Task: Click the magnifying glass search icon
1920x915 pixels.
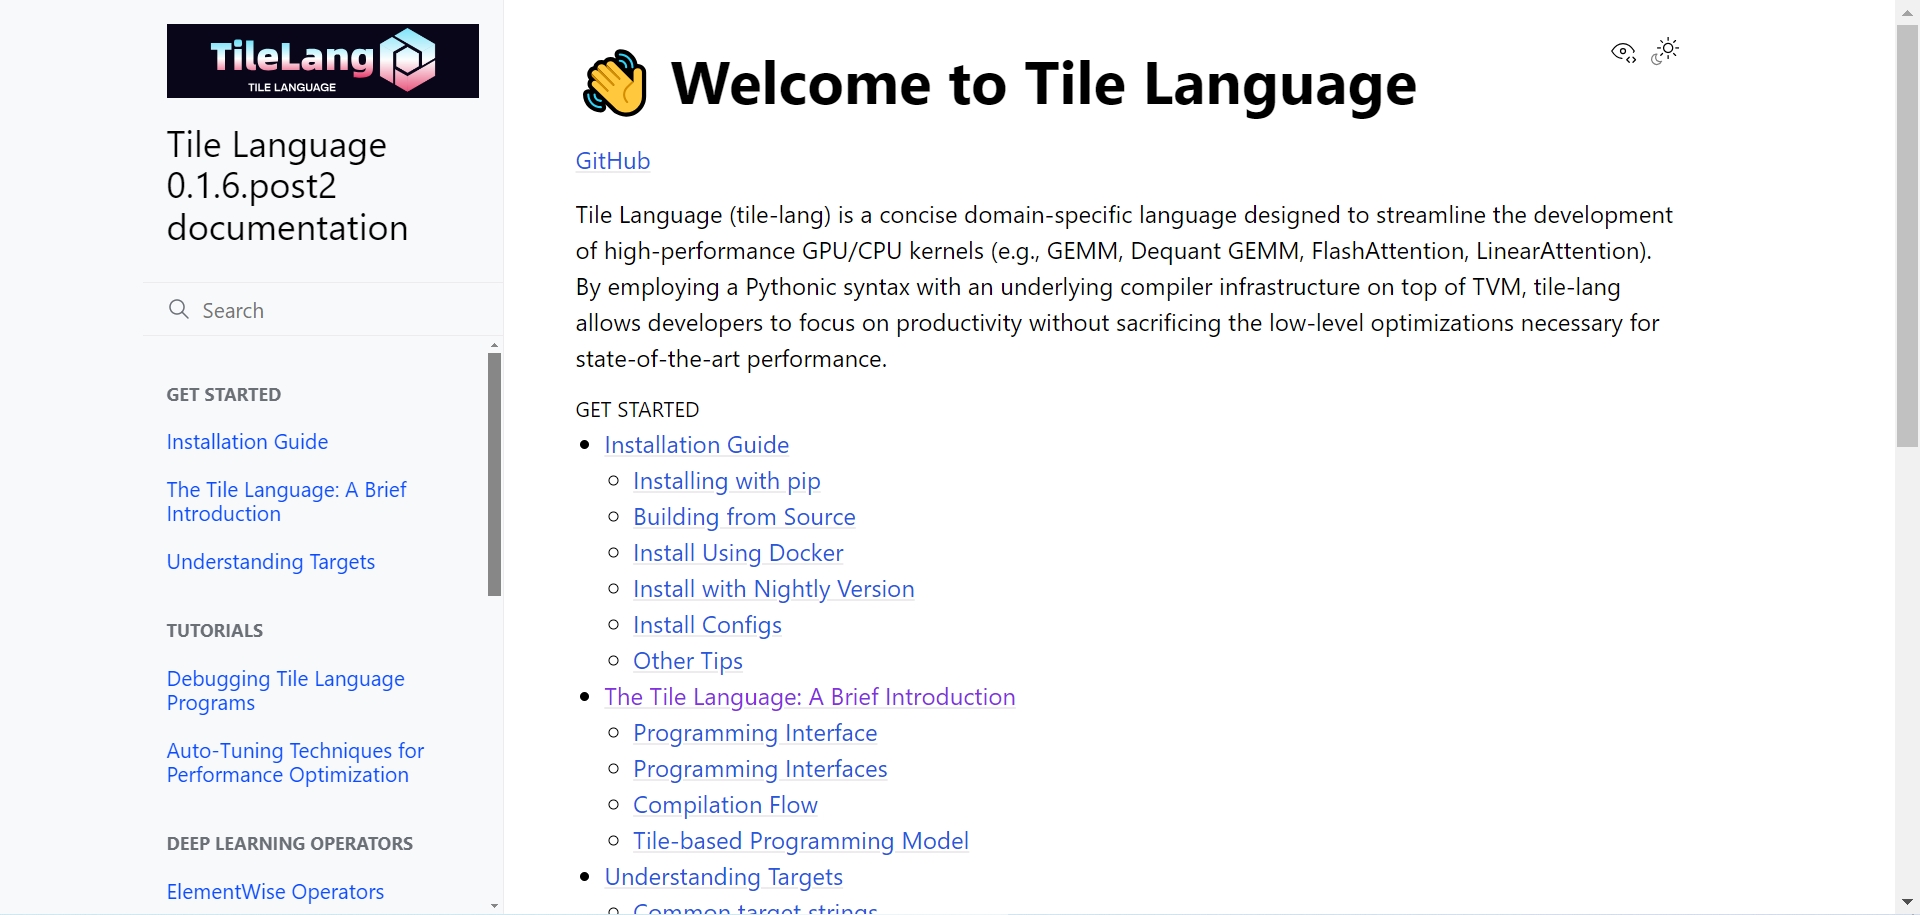Action: click(x=179, y=309)
